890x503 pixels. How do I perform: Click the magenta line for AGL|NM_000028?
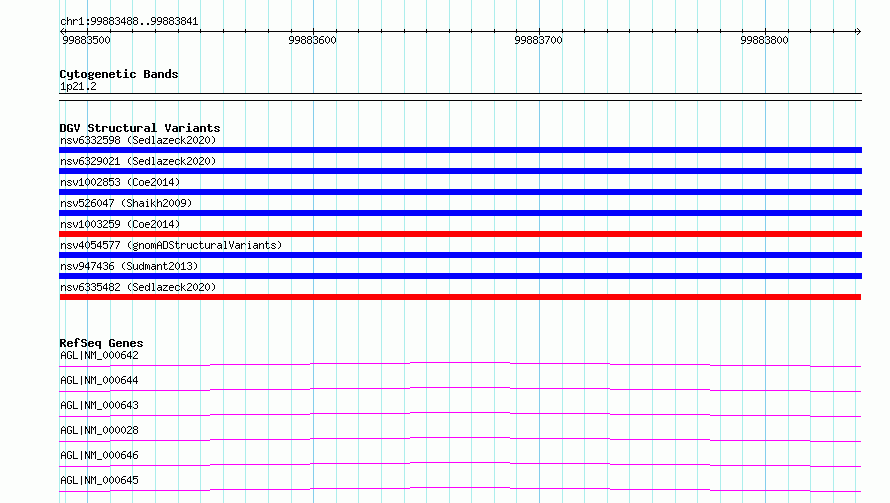click(x=460, y=439)
